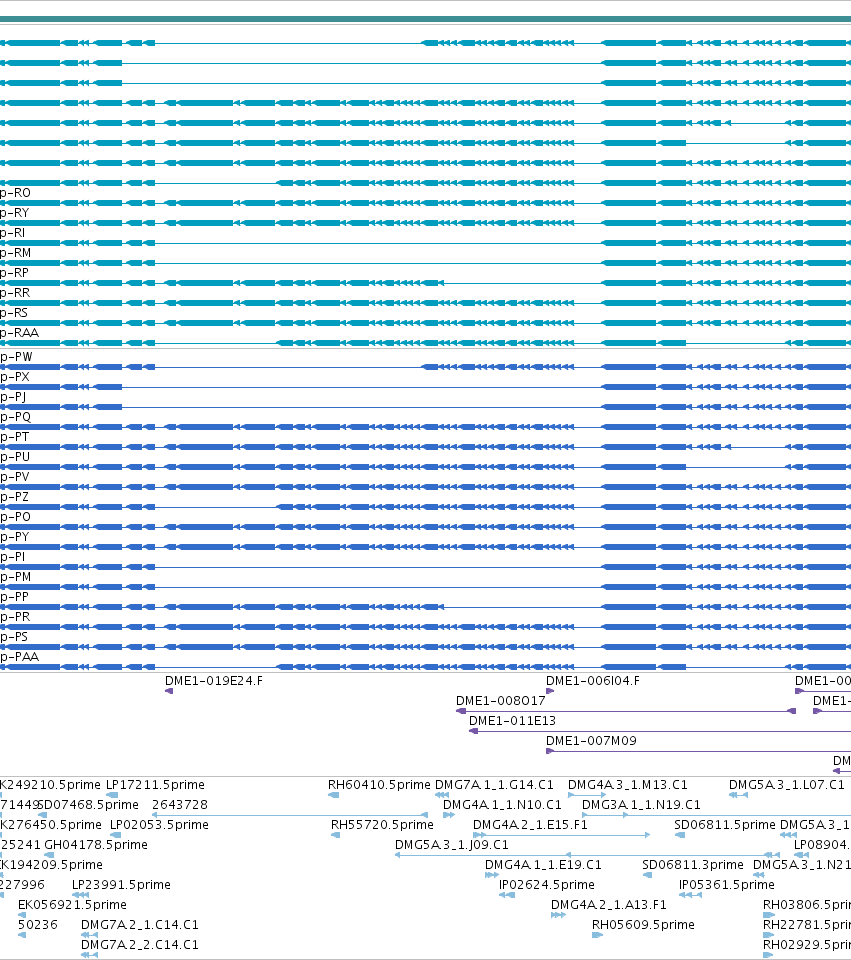Click the p-RS transcript label
This screenshot has height=960, width=851.
pos(14,313)
